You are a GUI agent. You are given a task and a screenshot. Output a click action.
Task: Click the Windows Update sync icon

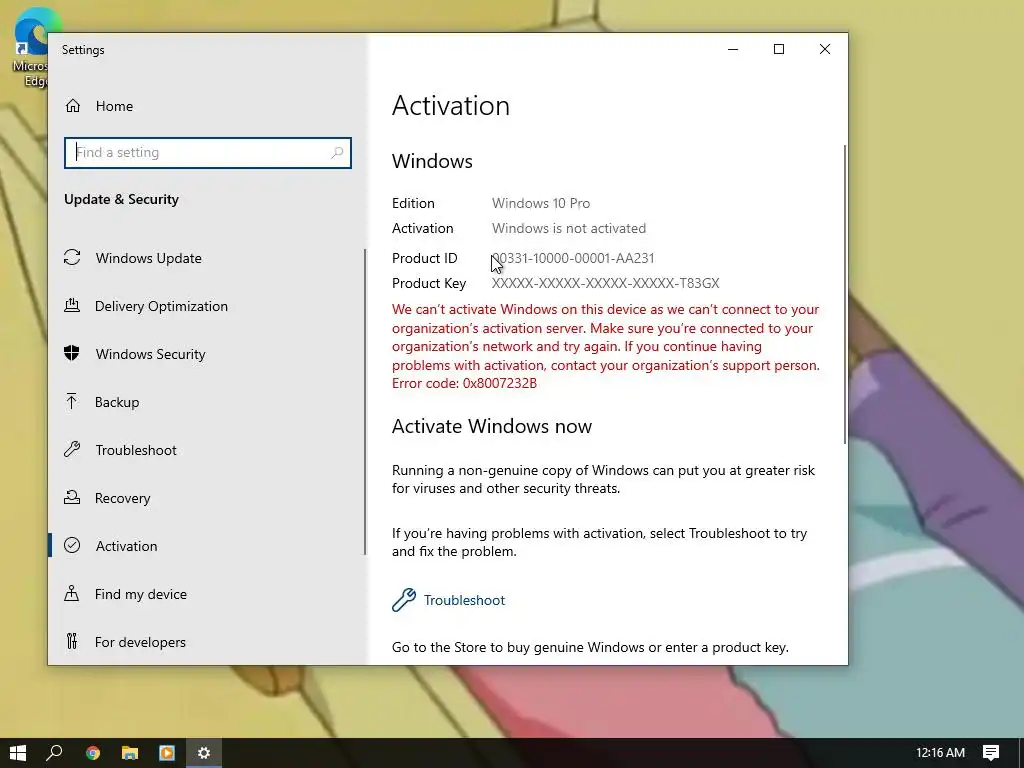coord(72,258)
